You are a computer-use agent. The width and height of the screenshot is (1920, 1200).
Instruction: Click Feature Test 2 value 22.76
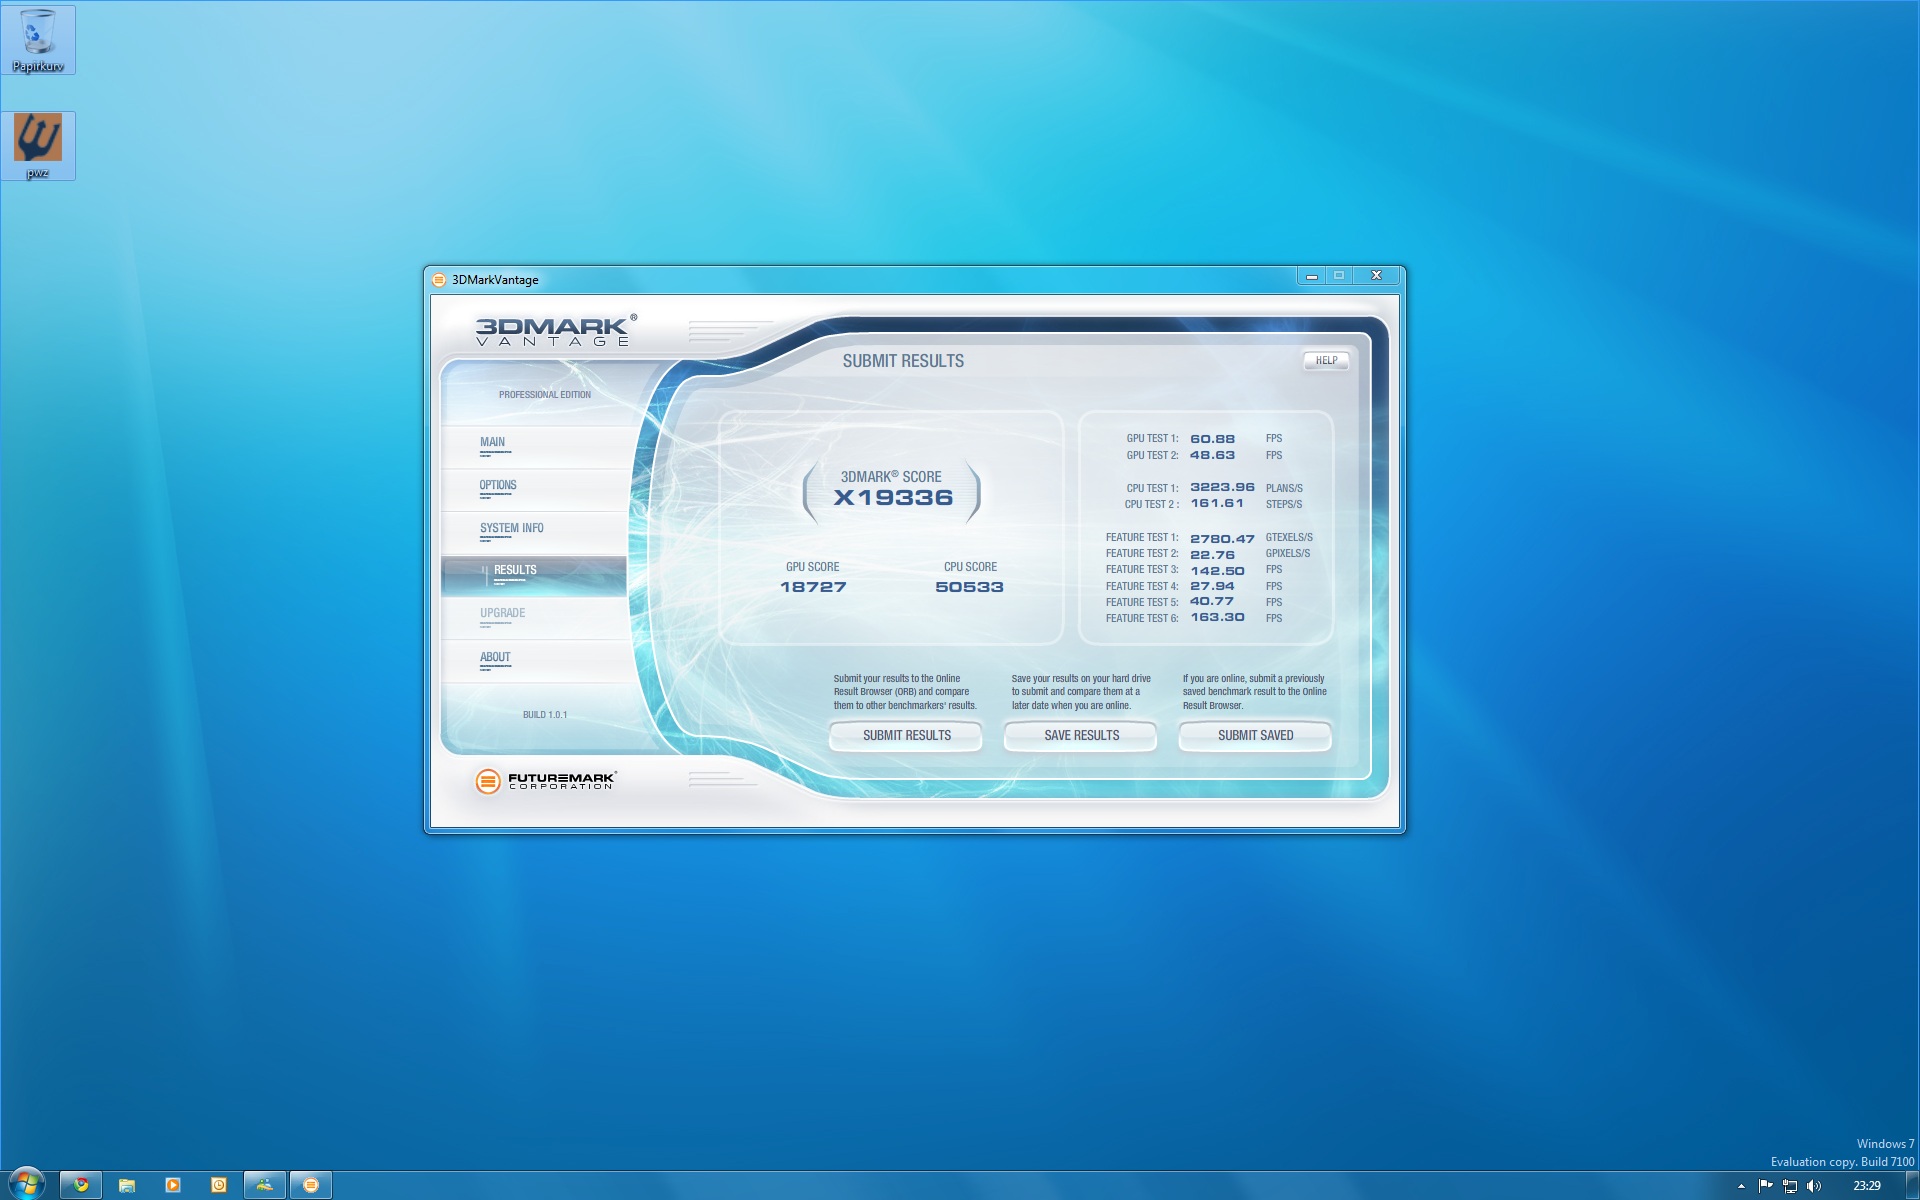point(1212,555)
